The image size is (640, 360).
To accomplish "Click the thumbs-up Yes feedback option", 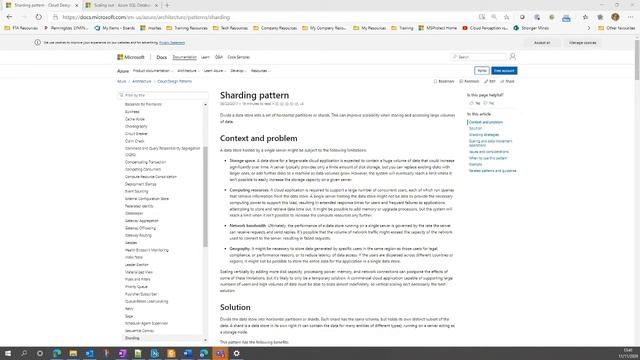I will point(474,103).
